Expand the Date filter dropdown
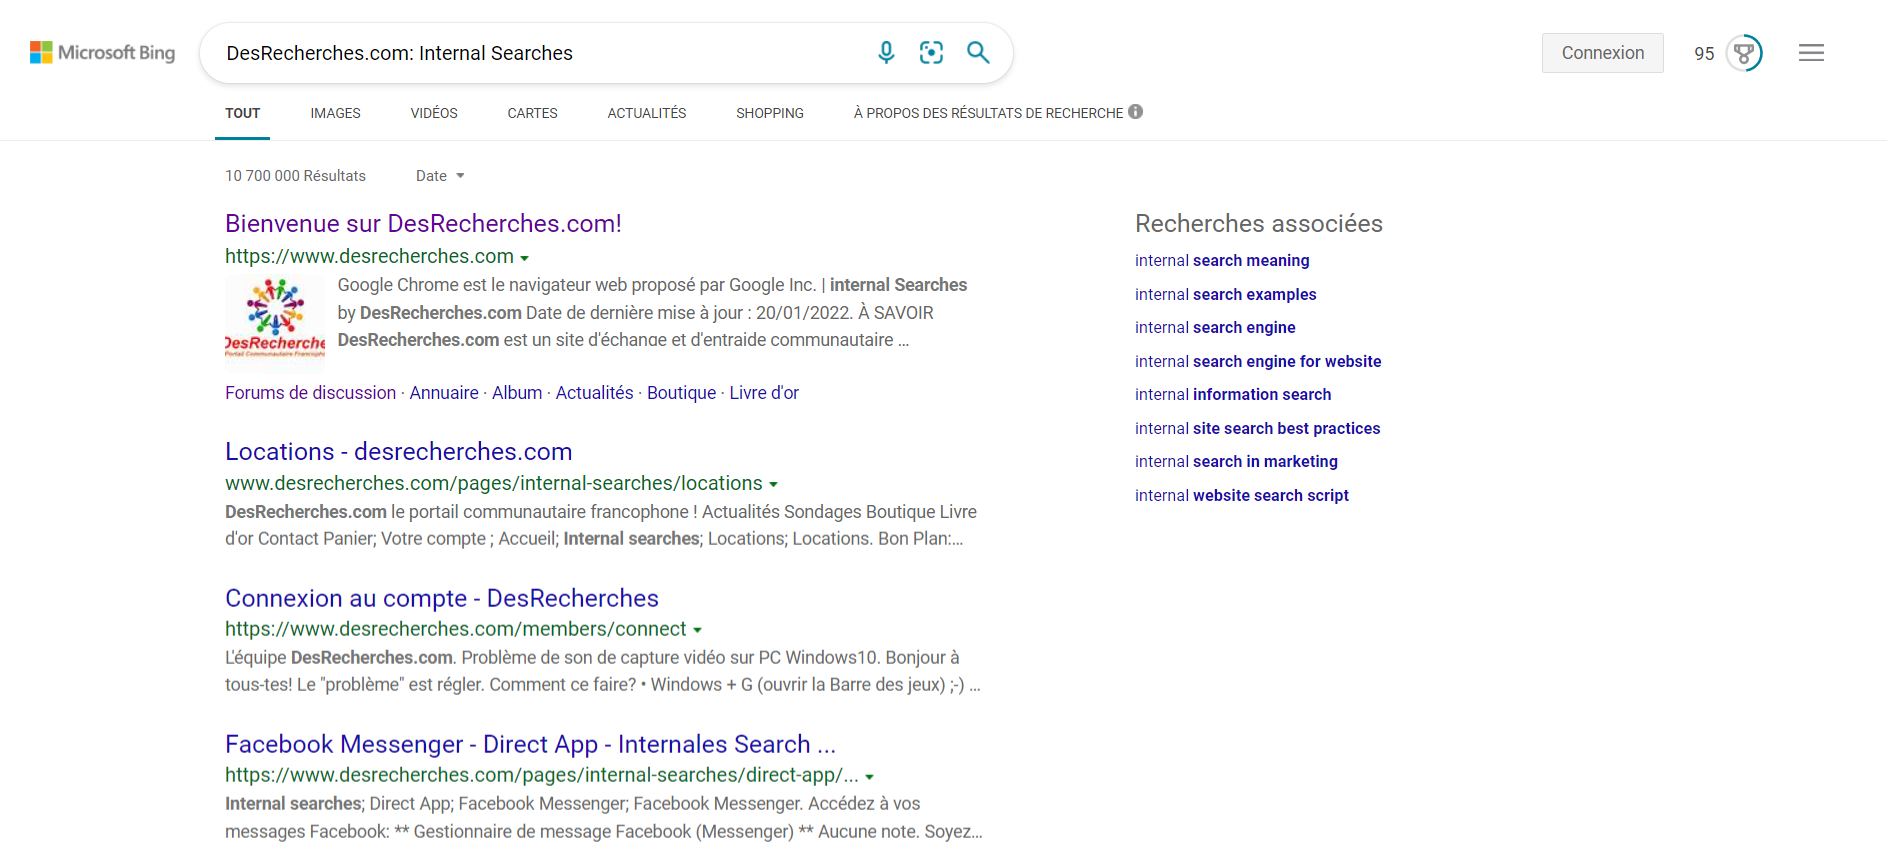This screenshot has height=862, width=1887. pyautogui.click(x=440, y=176)
